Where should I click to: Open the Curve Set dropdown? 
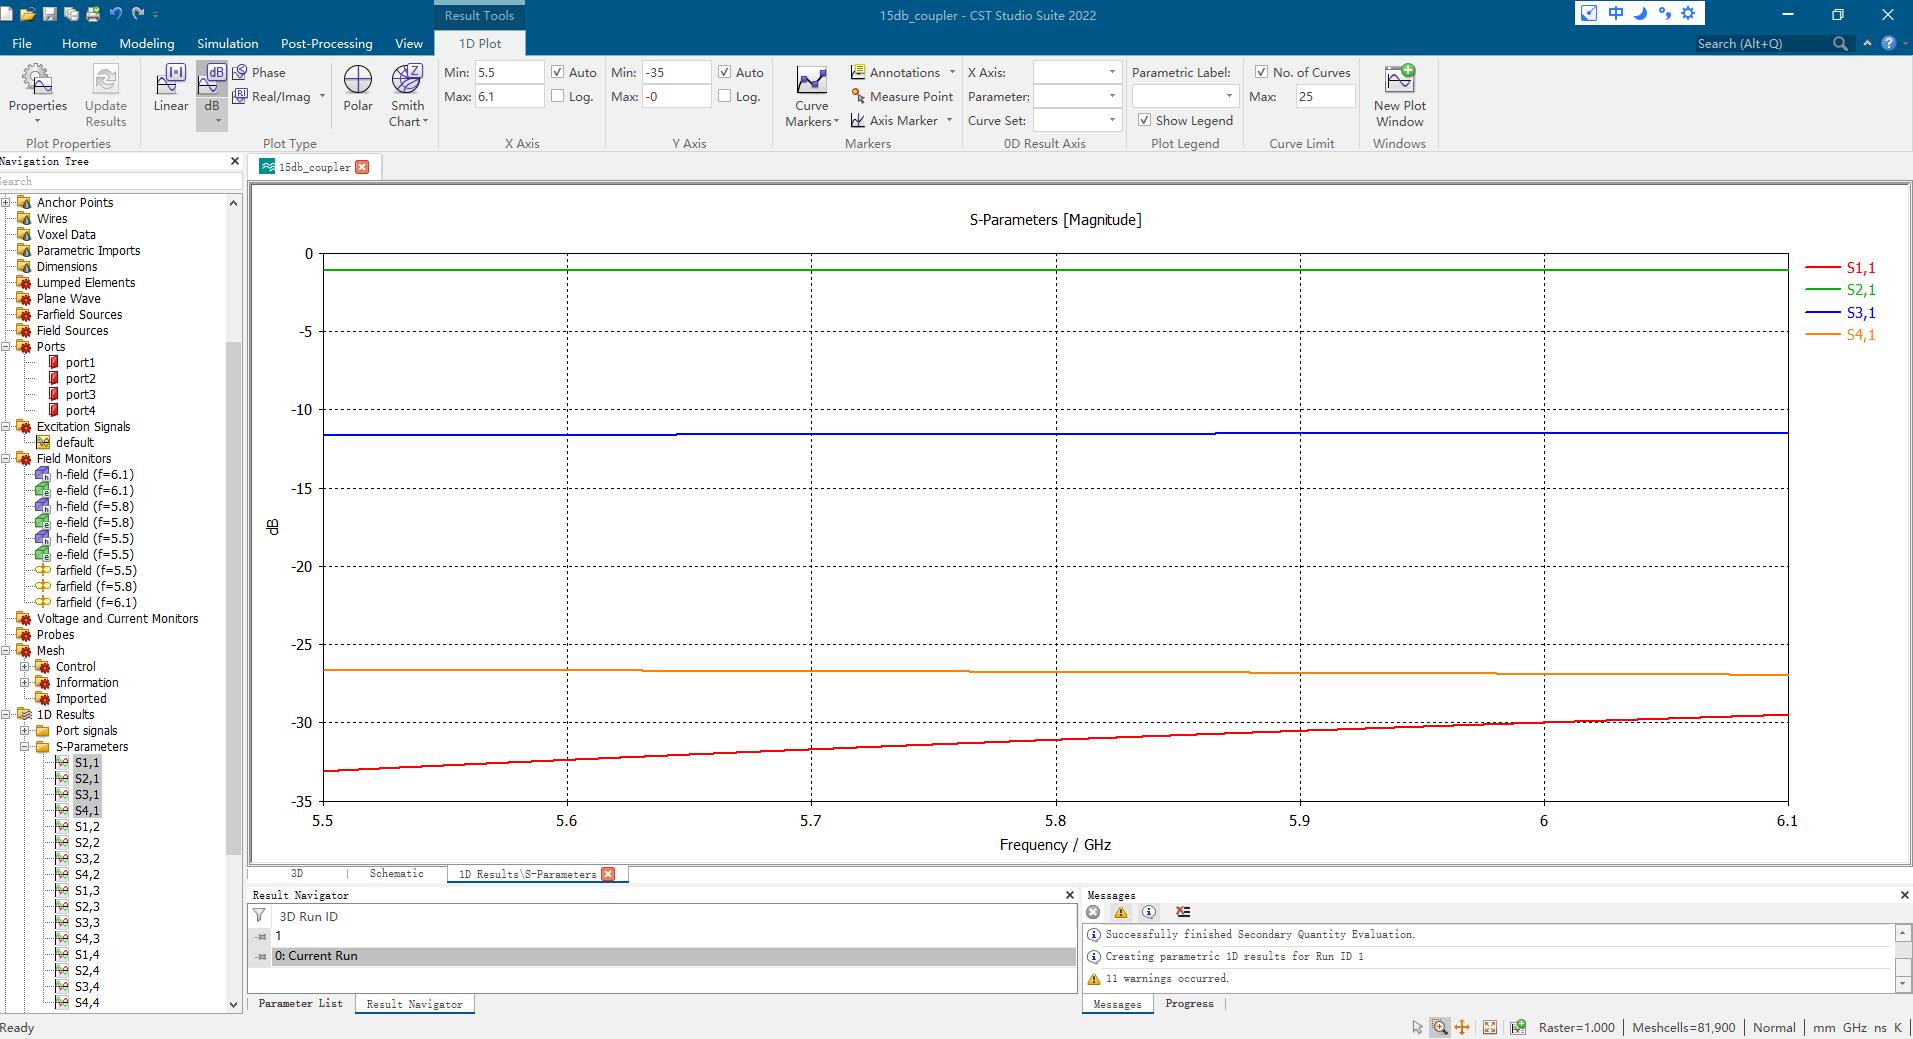click(1076, 120)
